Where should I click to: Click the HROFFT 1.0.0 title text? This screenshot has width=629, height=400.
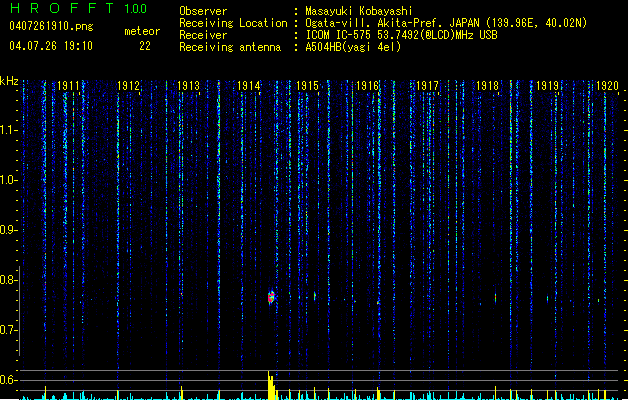79,8
